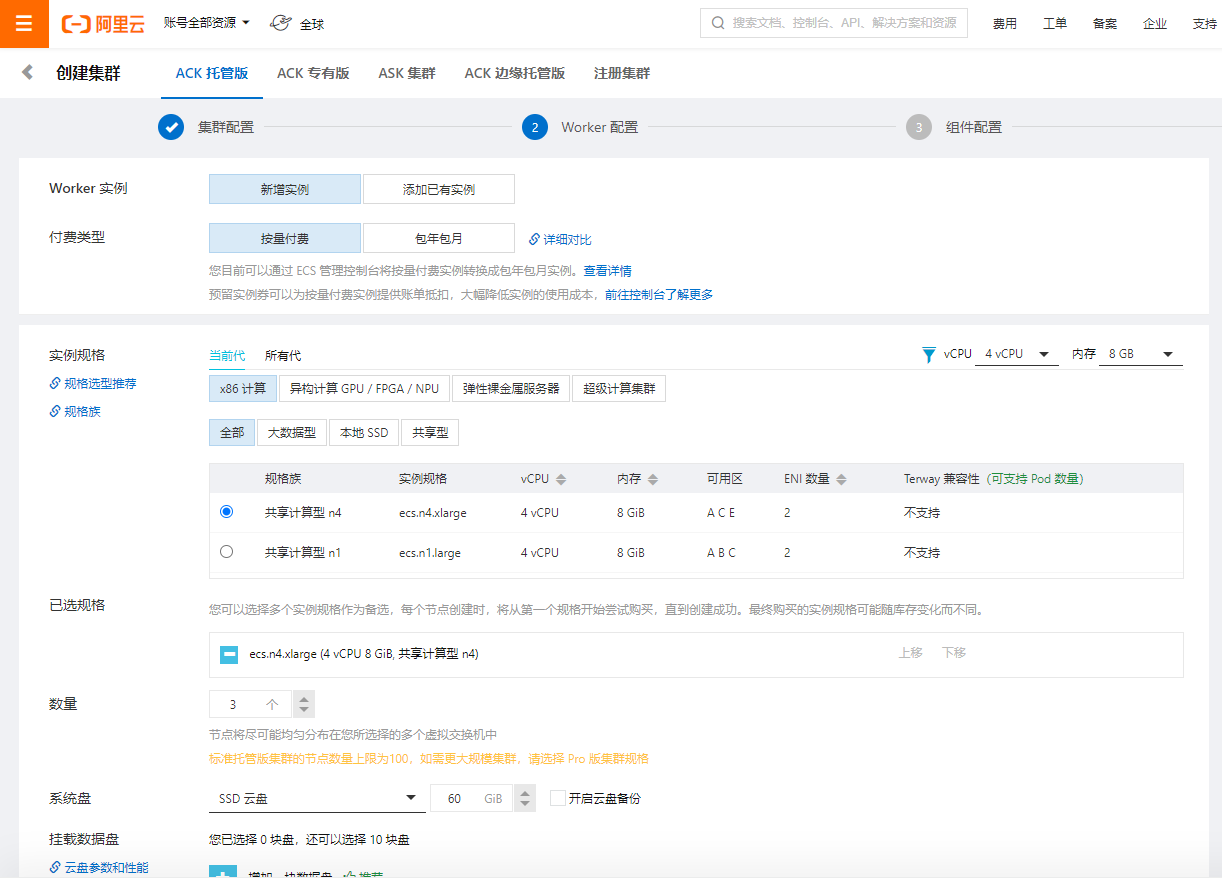Switch to the 注册集群 tab
This screenshot has width=1222, height=881.
tap(622, 73)
